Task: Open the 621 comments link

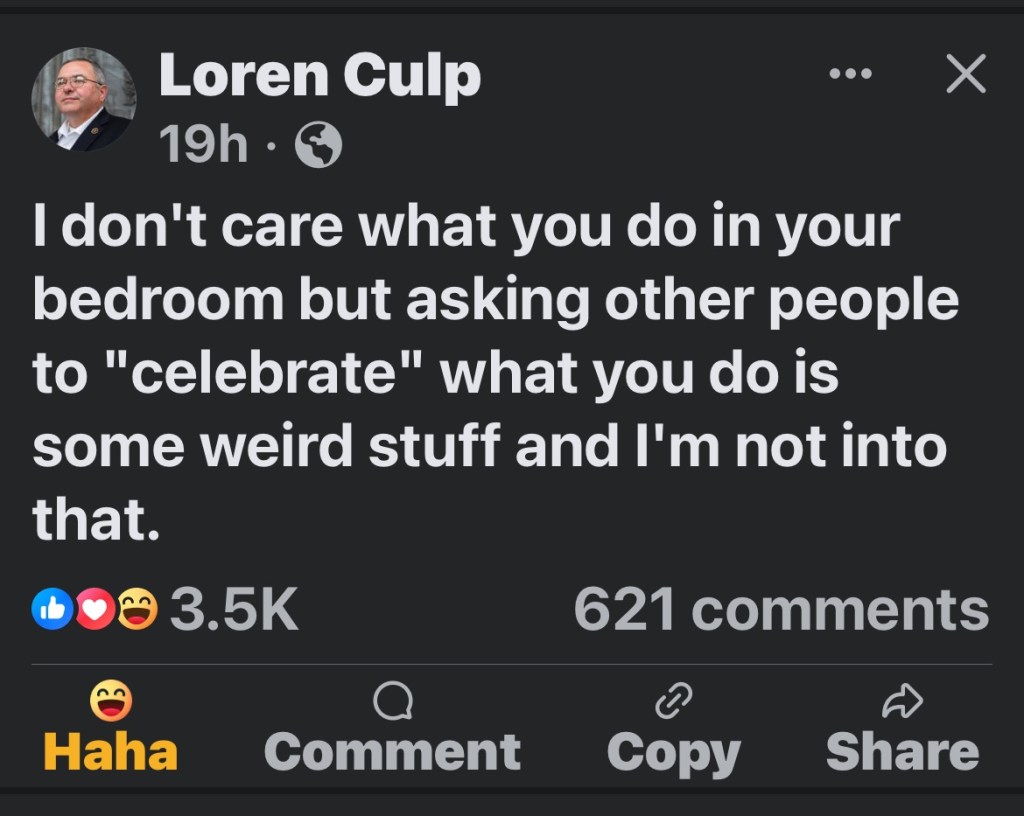Action: [781, 608]
